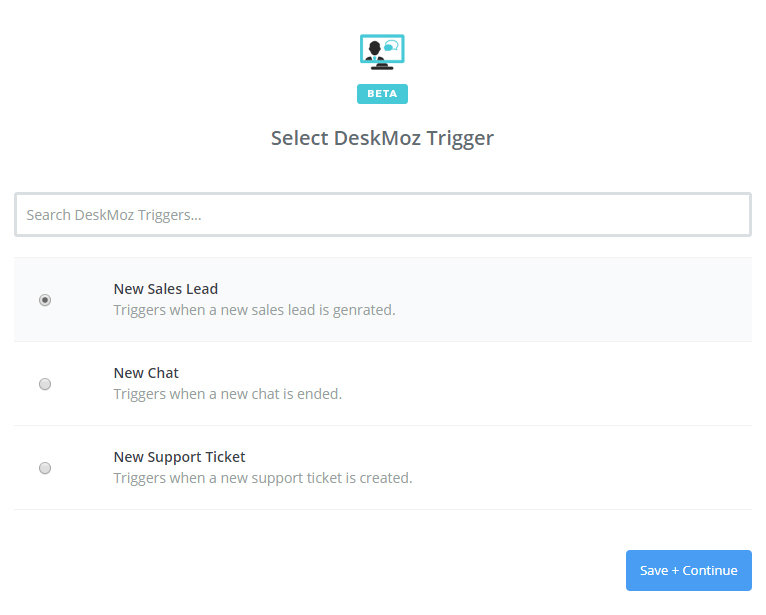
Task: Click the DeskMoz monitor logo icon
Action: tap(382, 52)
